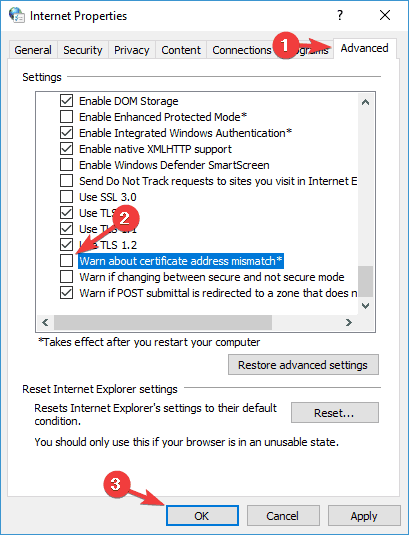Uncheck Enable DOM Storage
Screen dimensions: 409x535
[x=66, y=101]
